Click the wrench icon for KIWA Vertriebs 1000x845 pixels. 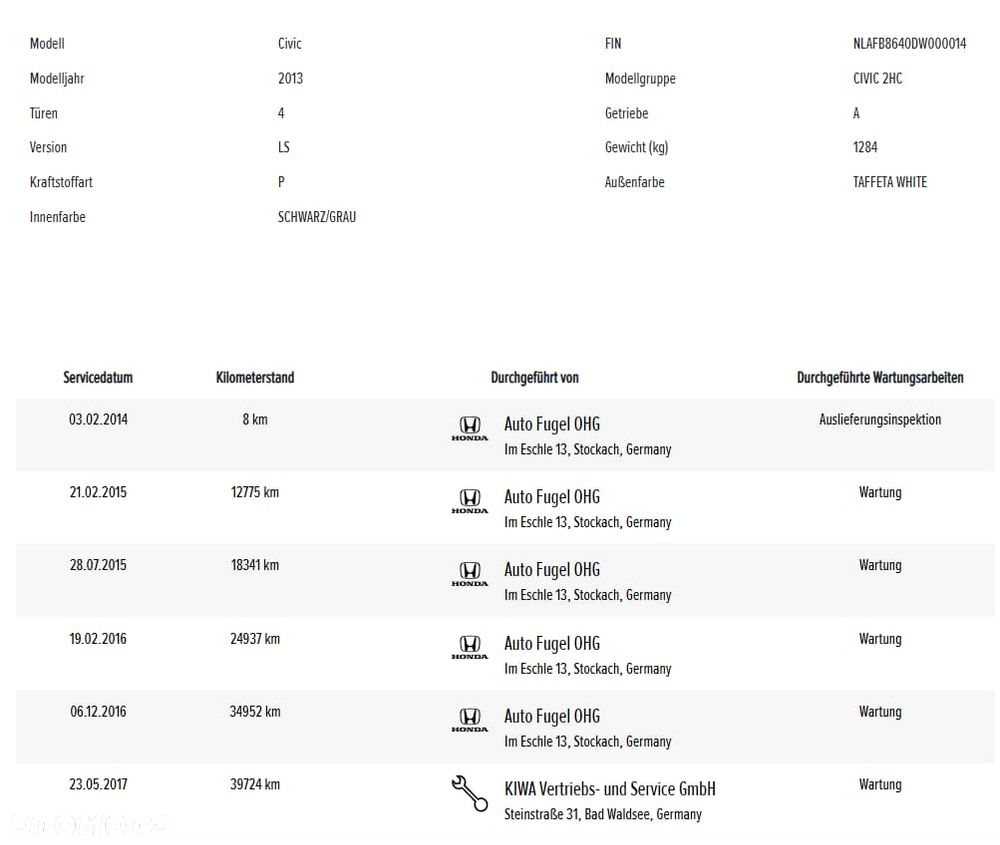[469, 793]
